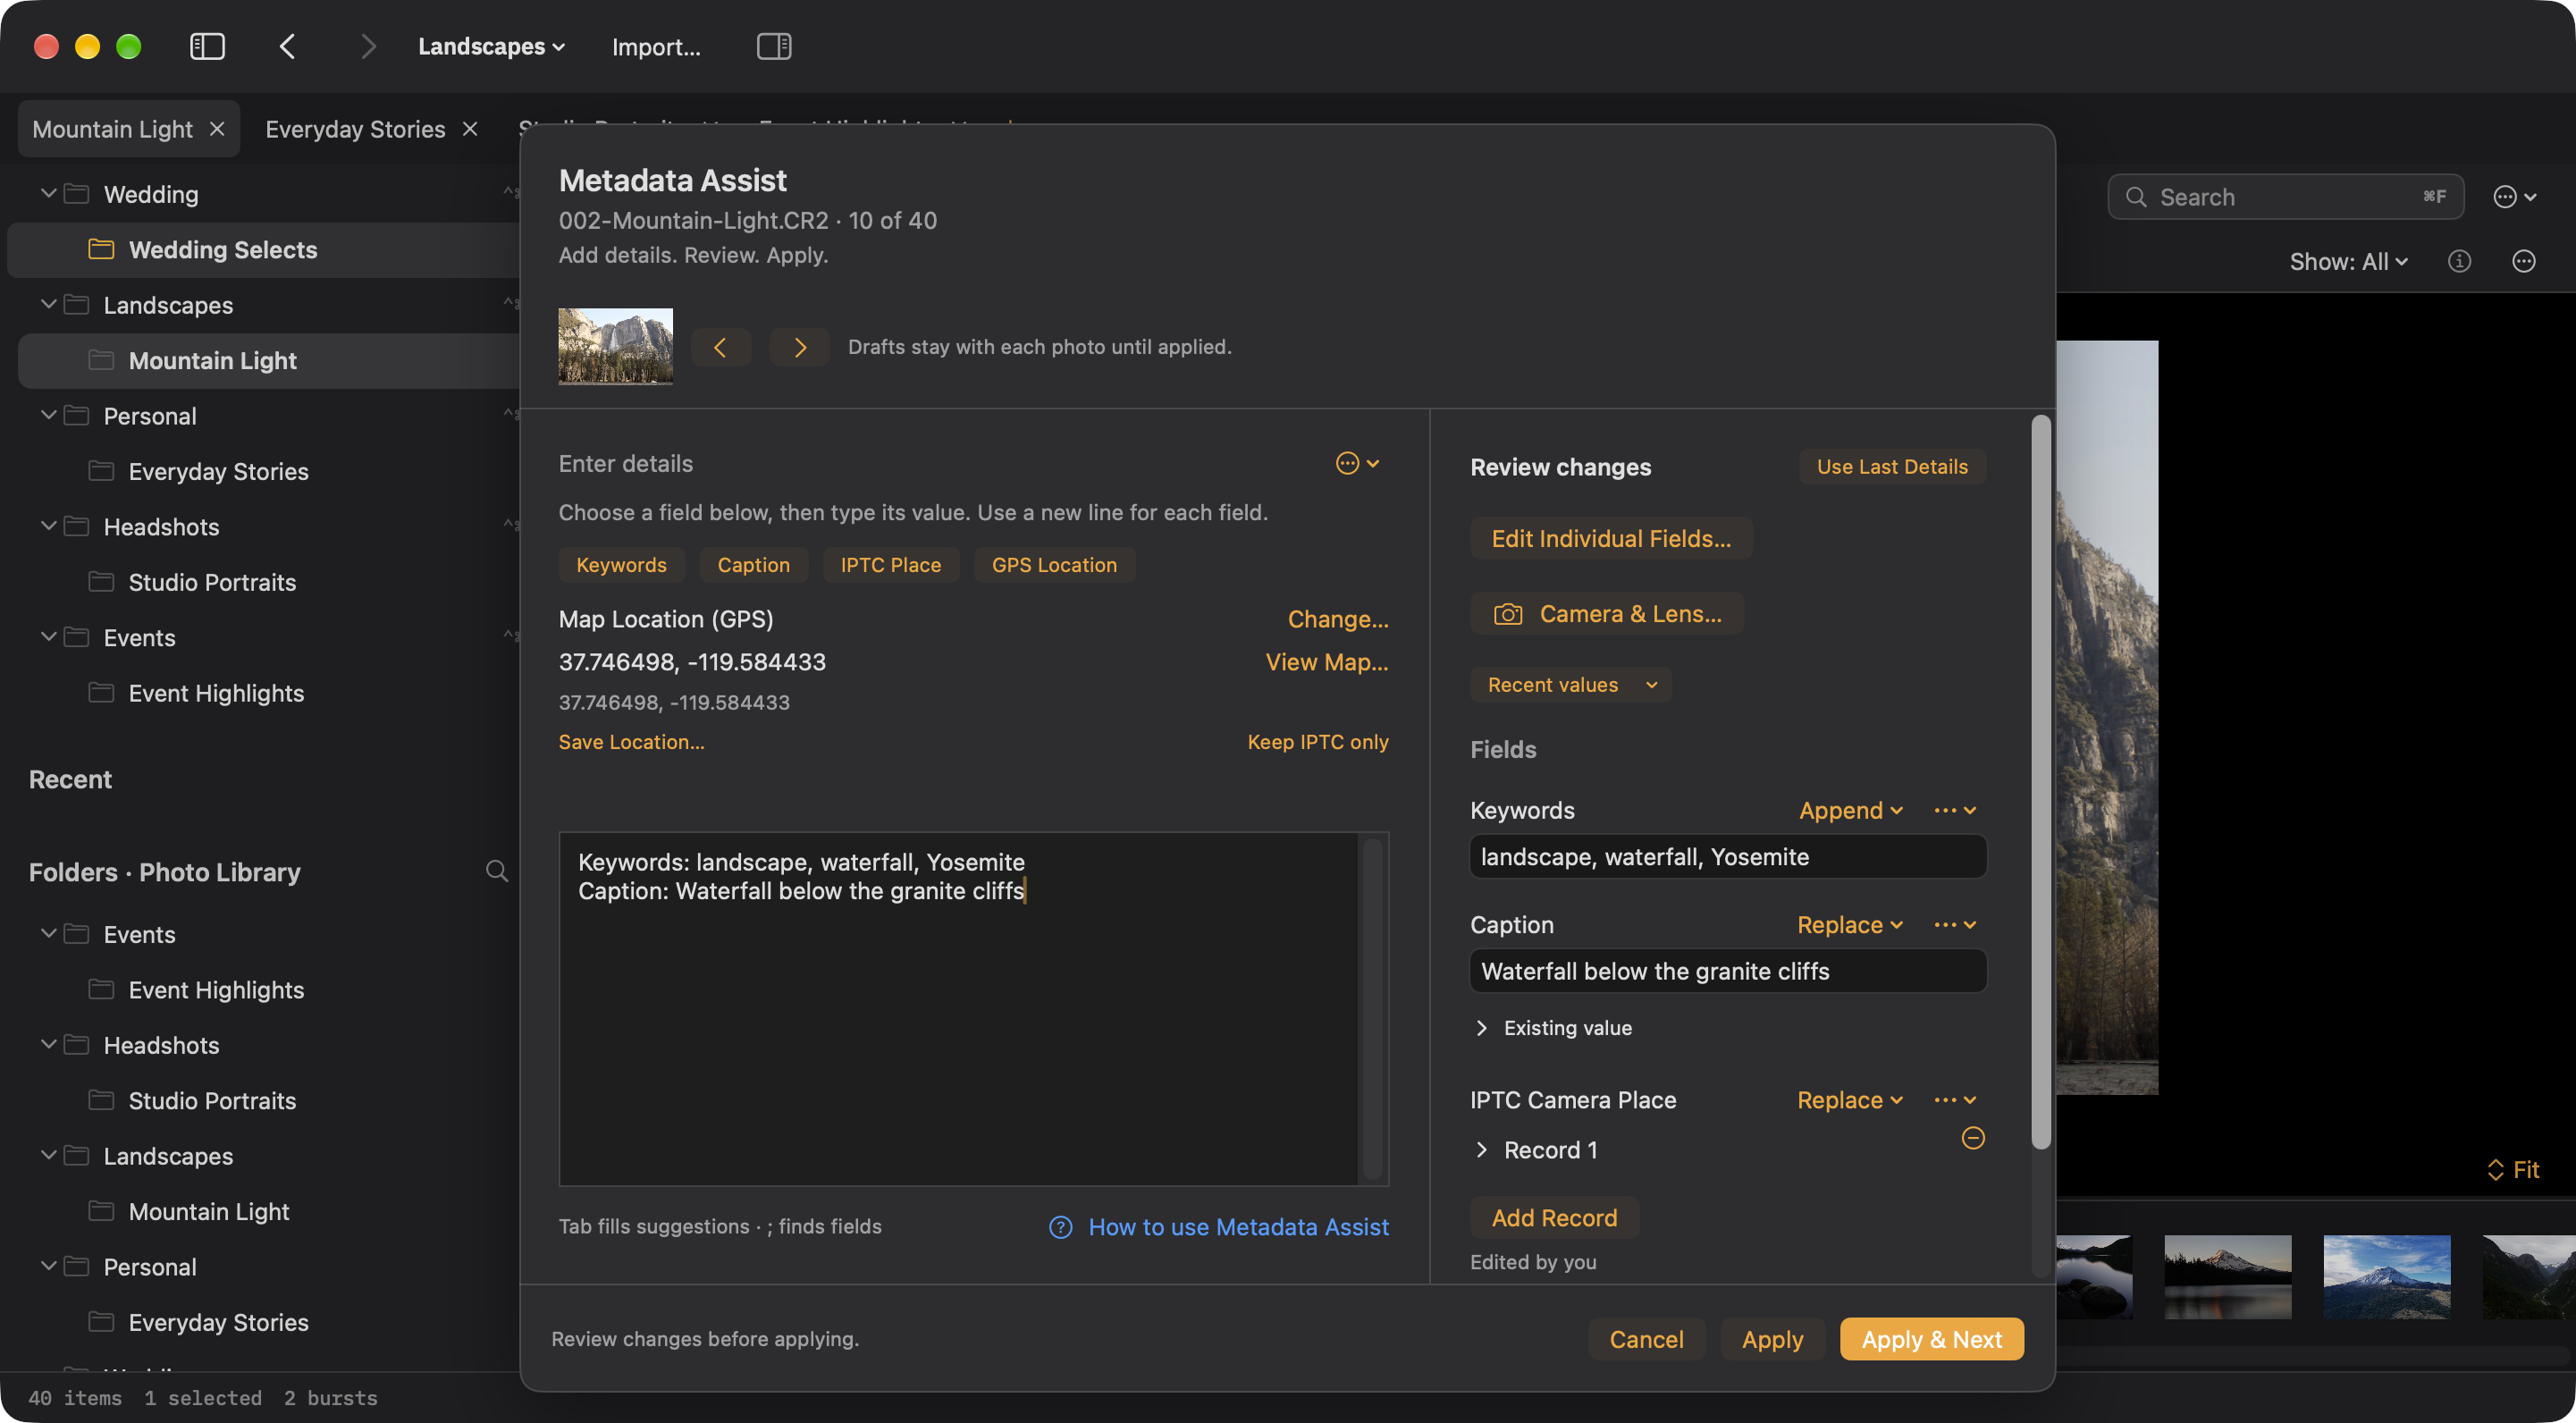
Task: Show next photo in Metadata Assist
Action: pos(799,347)
